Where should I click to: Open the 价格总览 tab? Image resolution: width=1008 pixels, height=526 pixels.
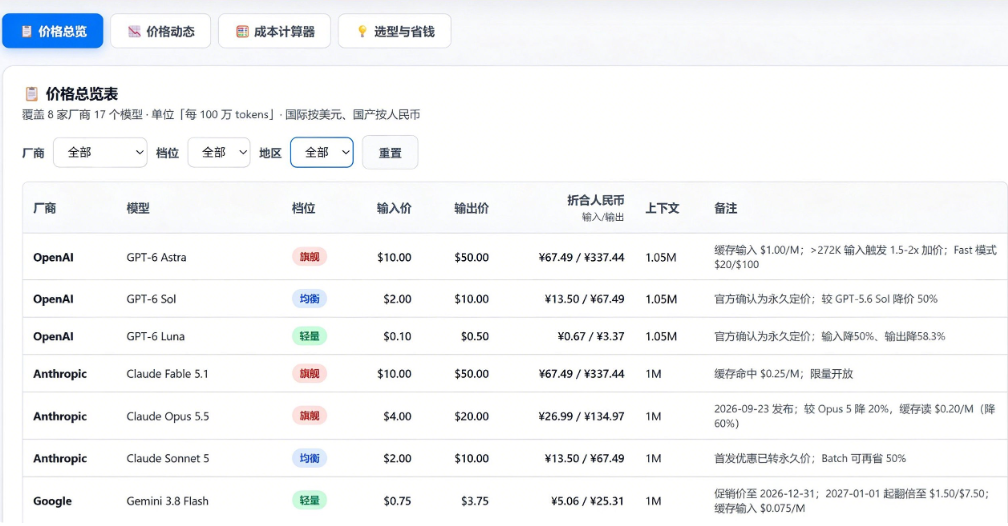click(x=53, y=31)
